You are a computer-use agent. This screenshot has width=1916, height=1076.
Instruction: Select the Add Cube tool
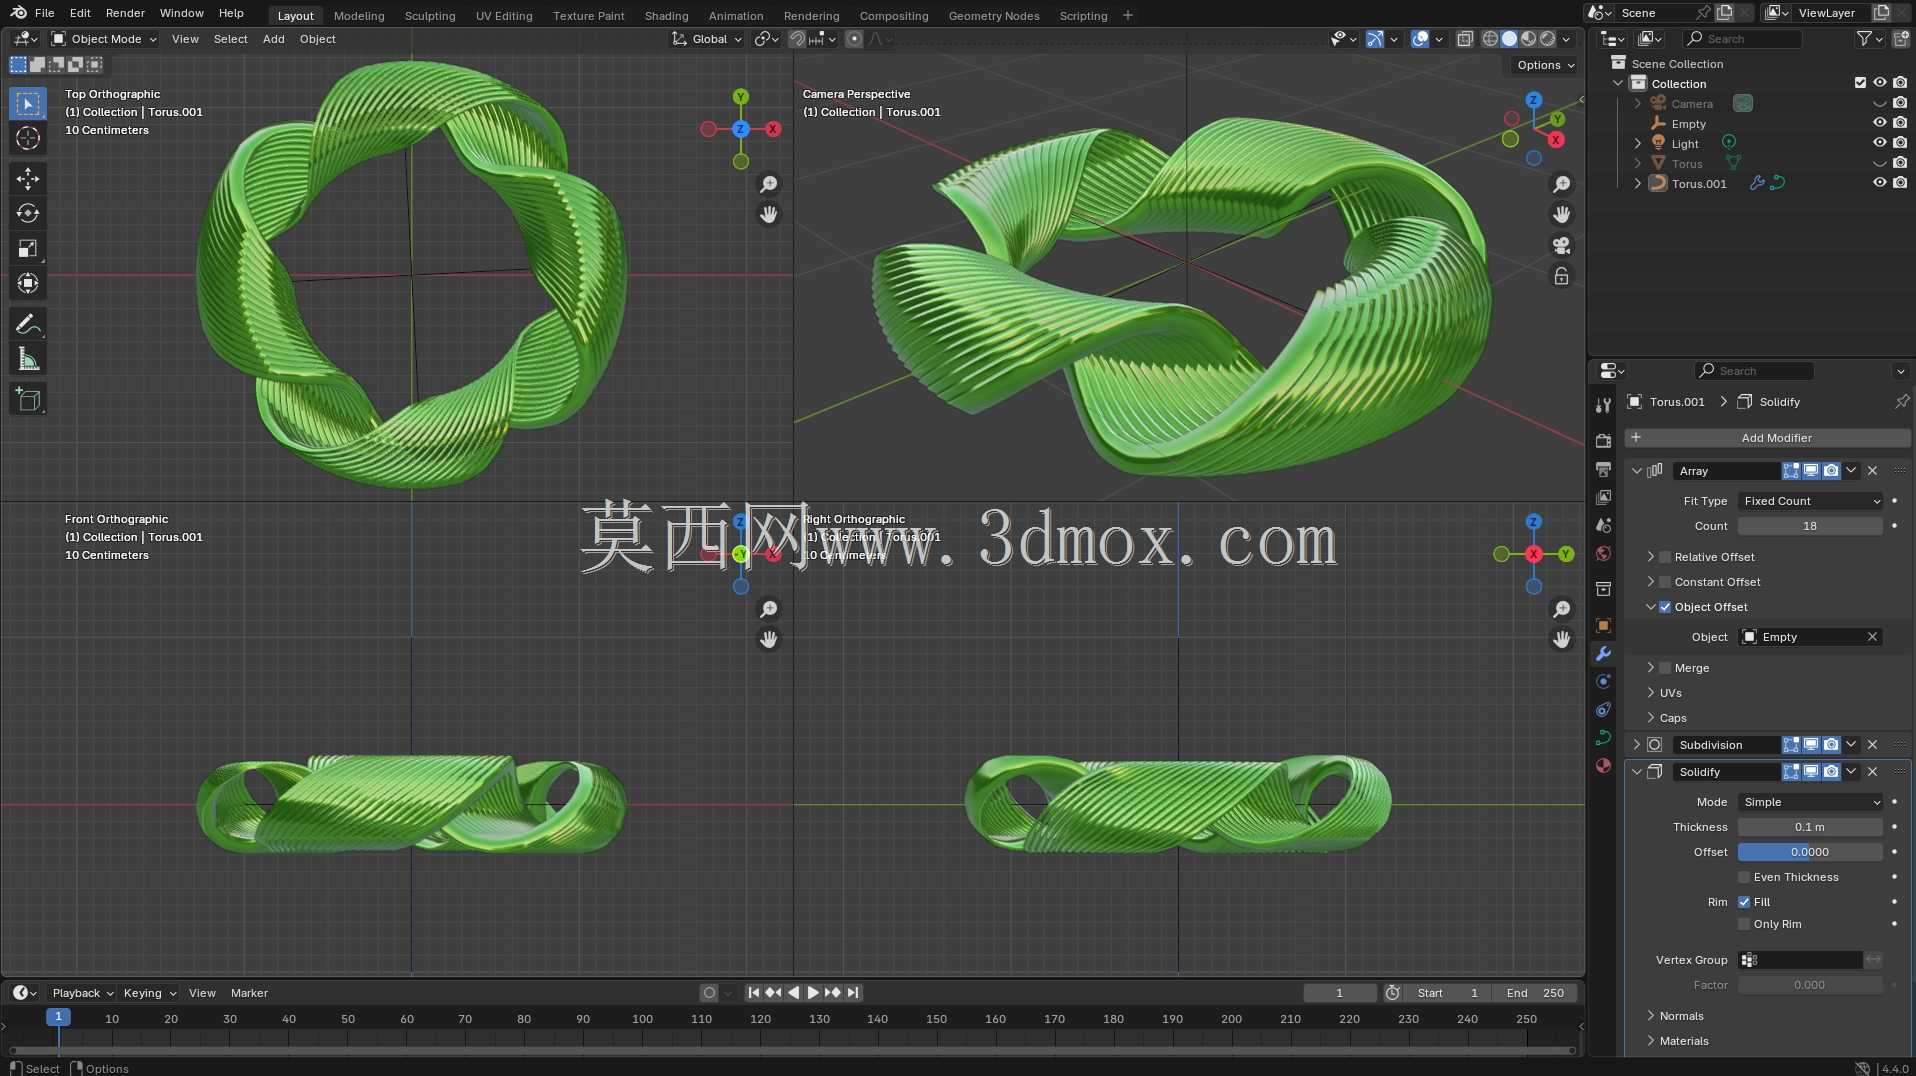[x=28, y=400]
